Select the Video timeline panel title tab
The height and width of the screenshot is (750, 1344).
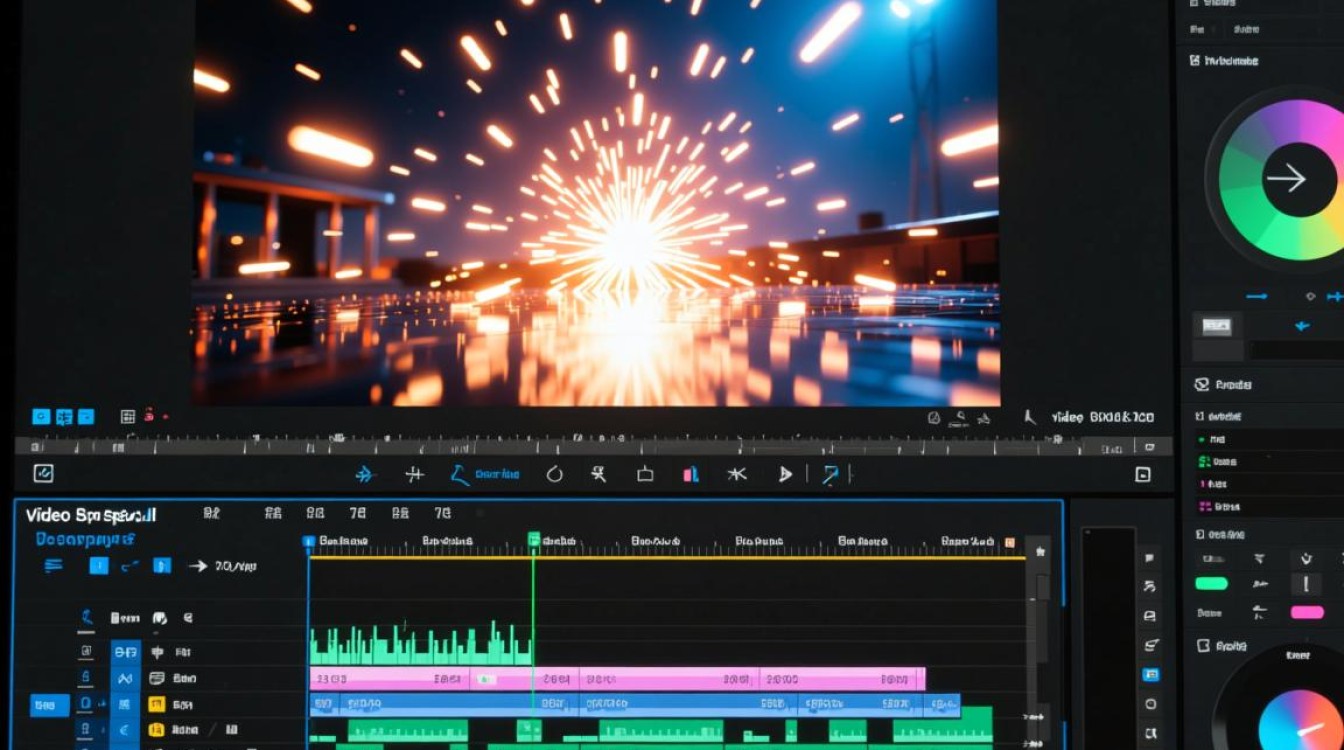point(91,515)
